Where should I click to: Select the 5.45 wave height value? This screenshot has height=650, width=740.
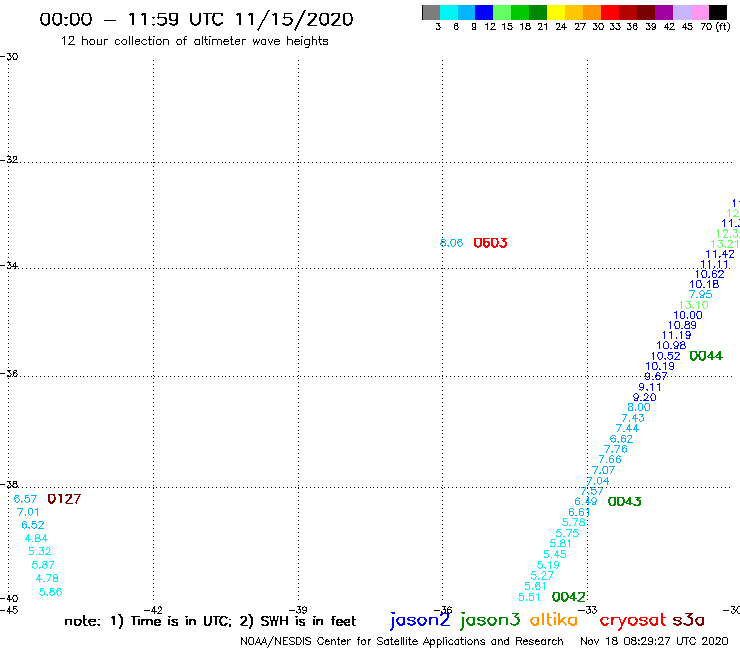coord(555,554)
